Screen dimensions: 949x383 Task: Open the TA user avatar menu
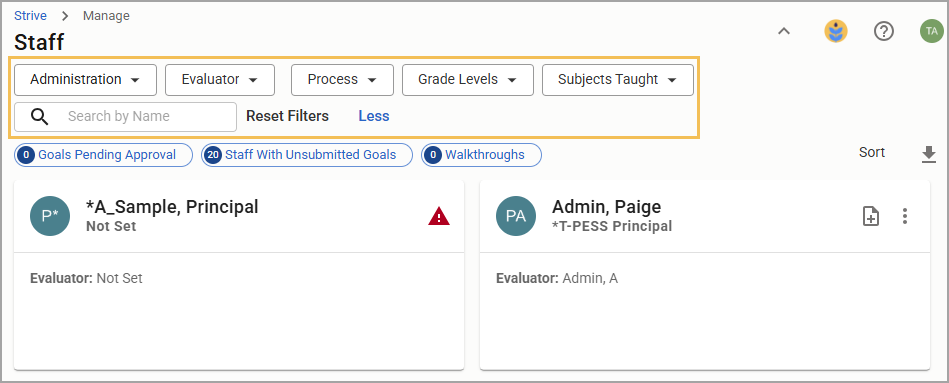[931, 31]
